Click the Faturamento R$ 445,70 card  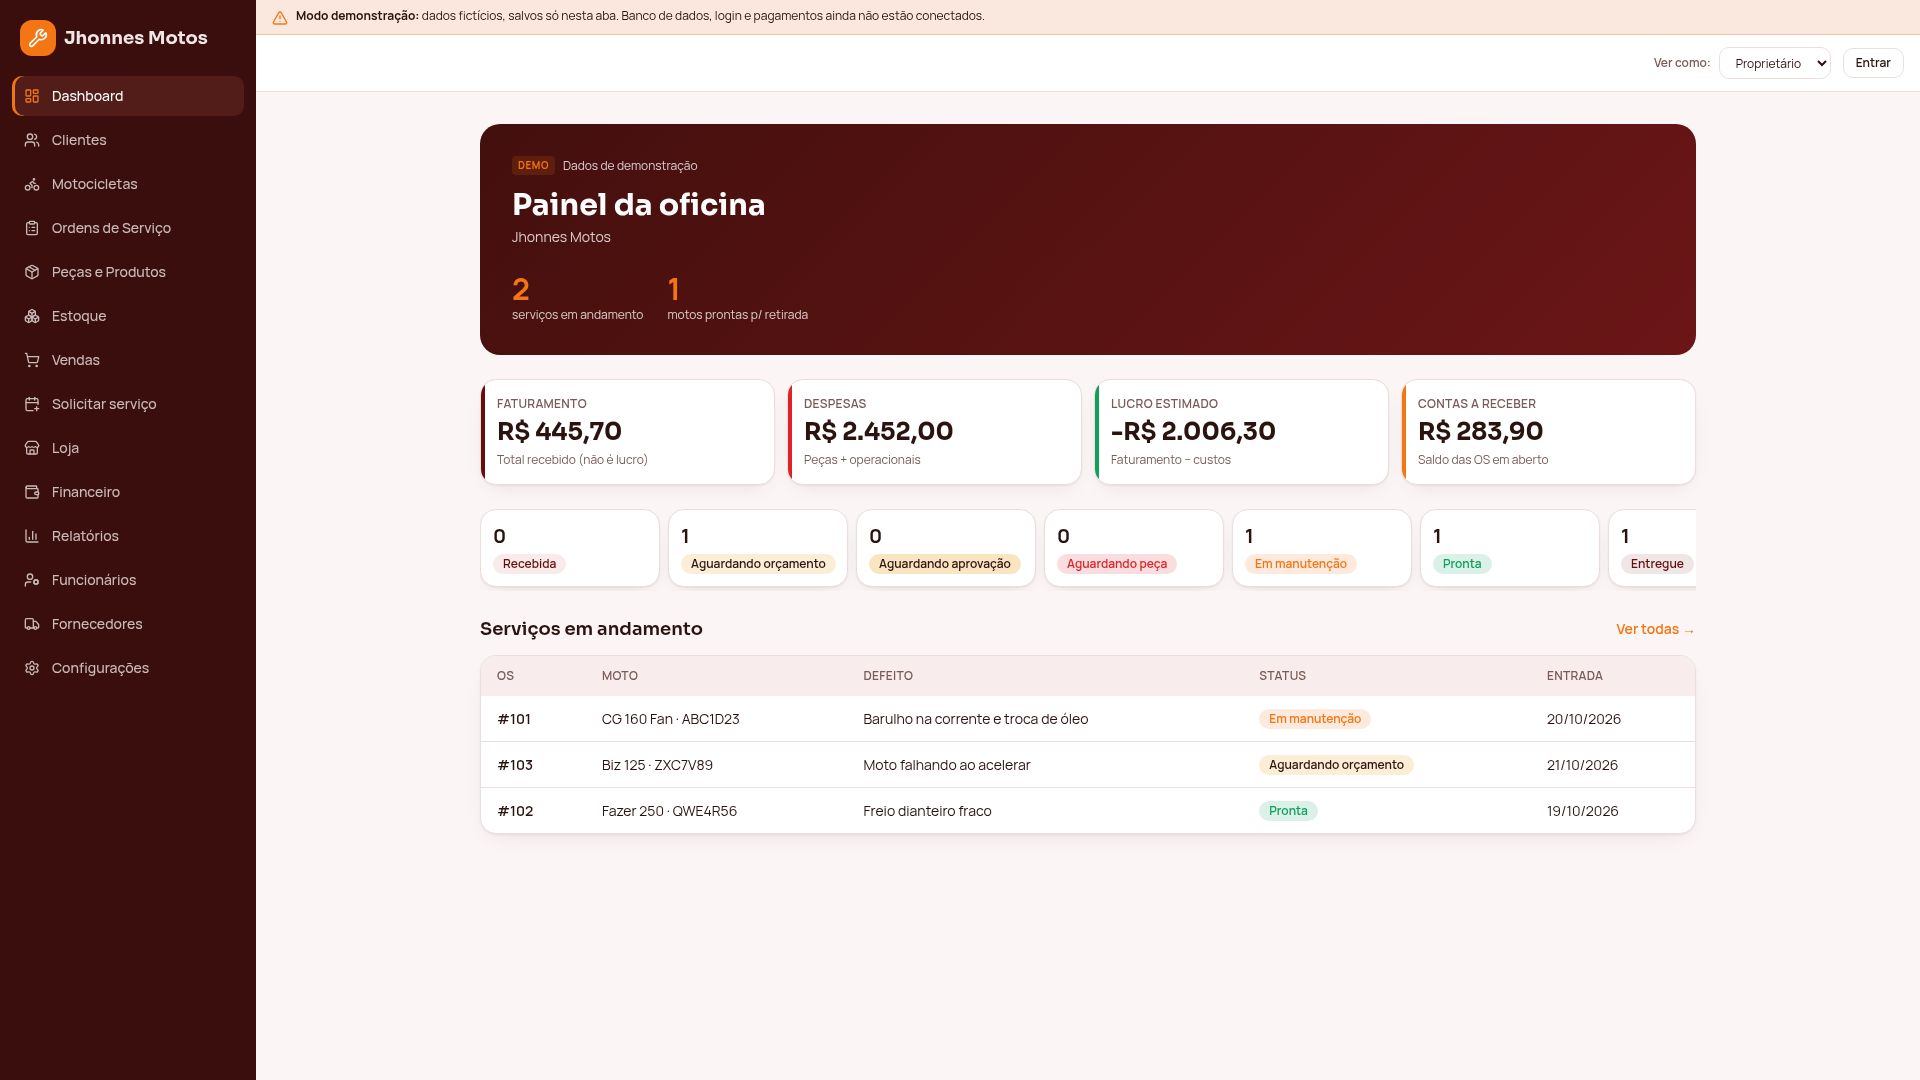tap(628, 432)
